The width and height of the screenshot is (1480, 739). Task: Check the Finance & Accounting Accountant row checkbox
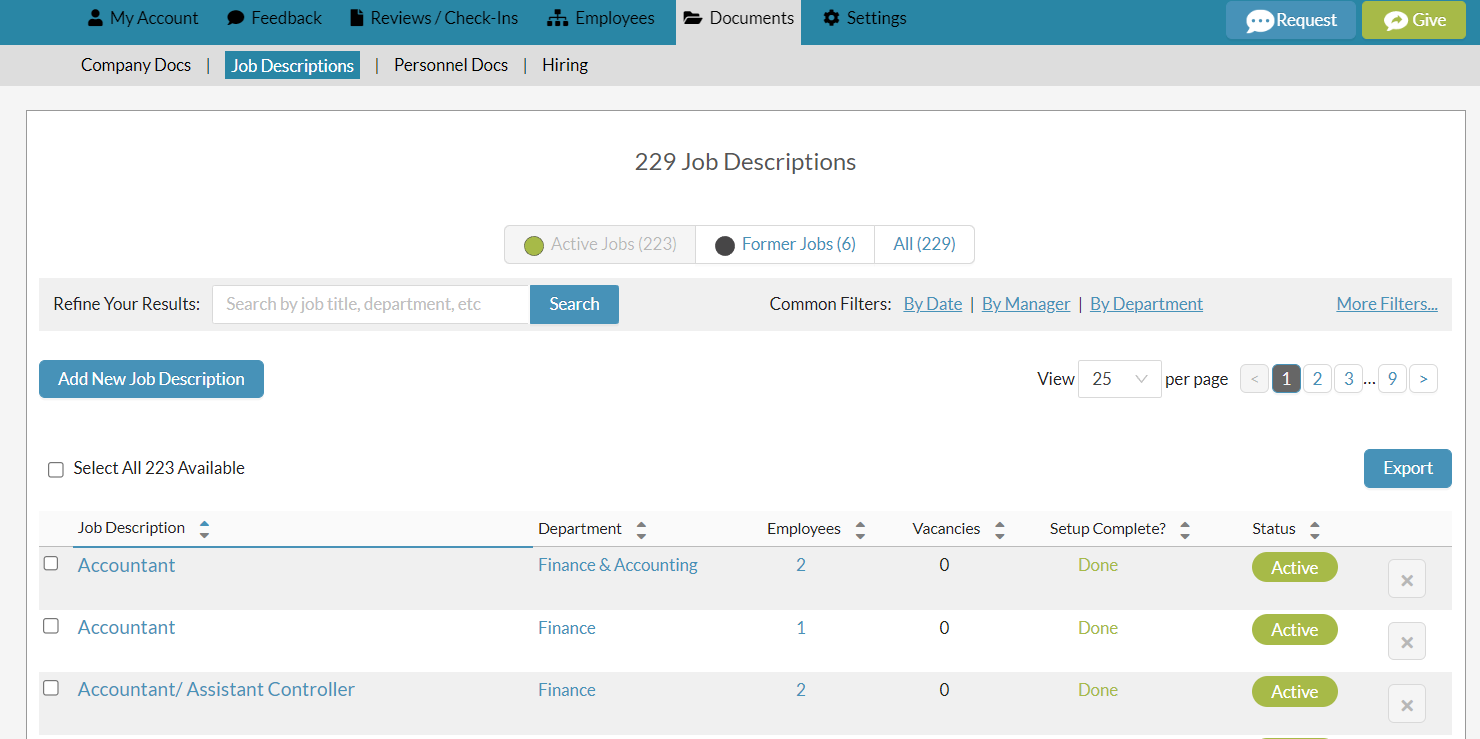(51, 563)
